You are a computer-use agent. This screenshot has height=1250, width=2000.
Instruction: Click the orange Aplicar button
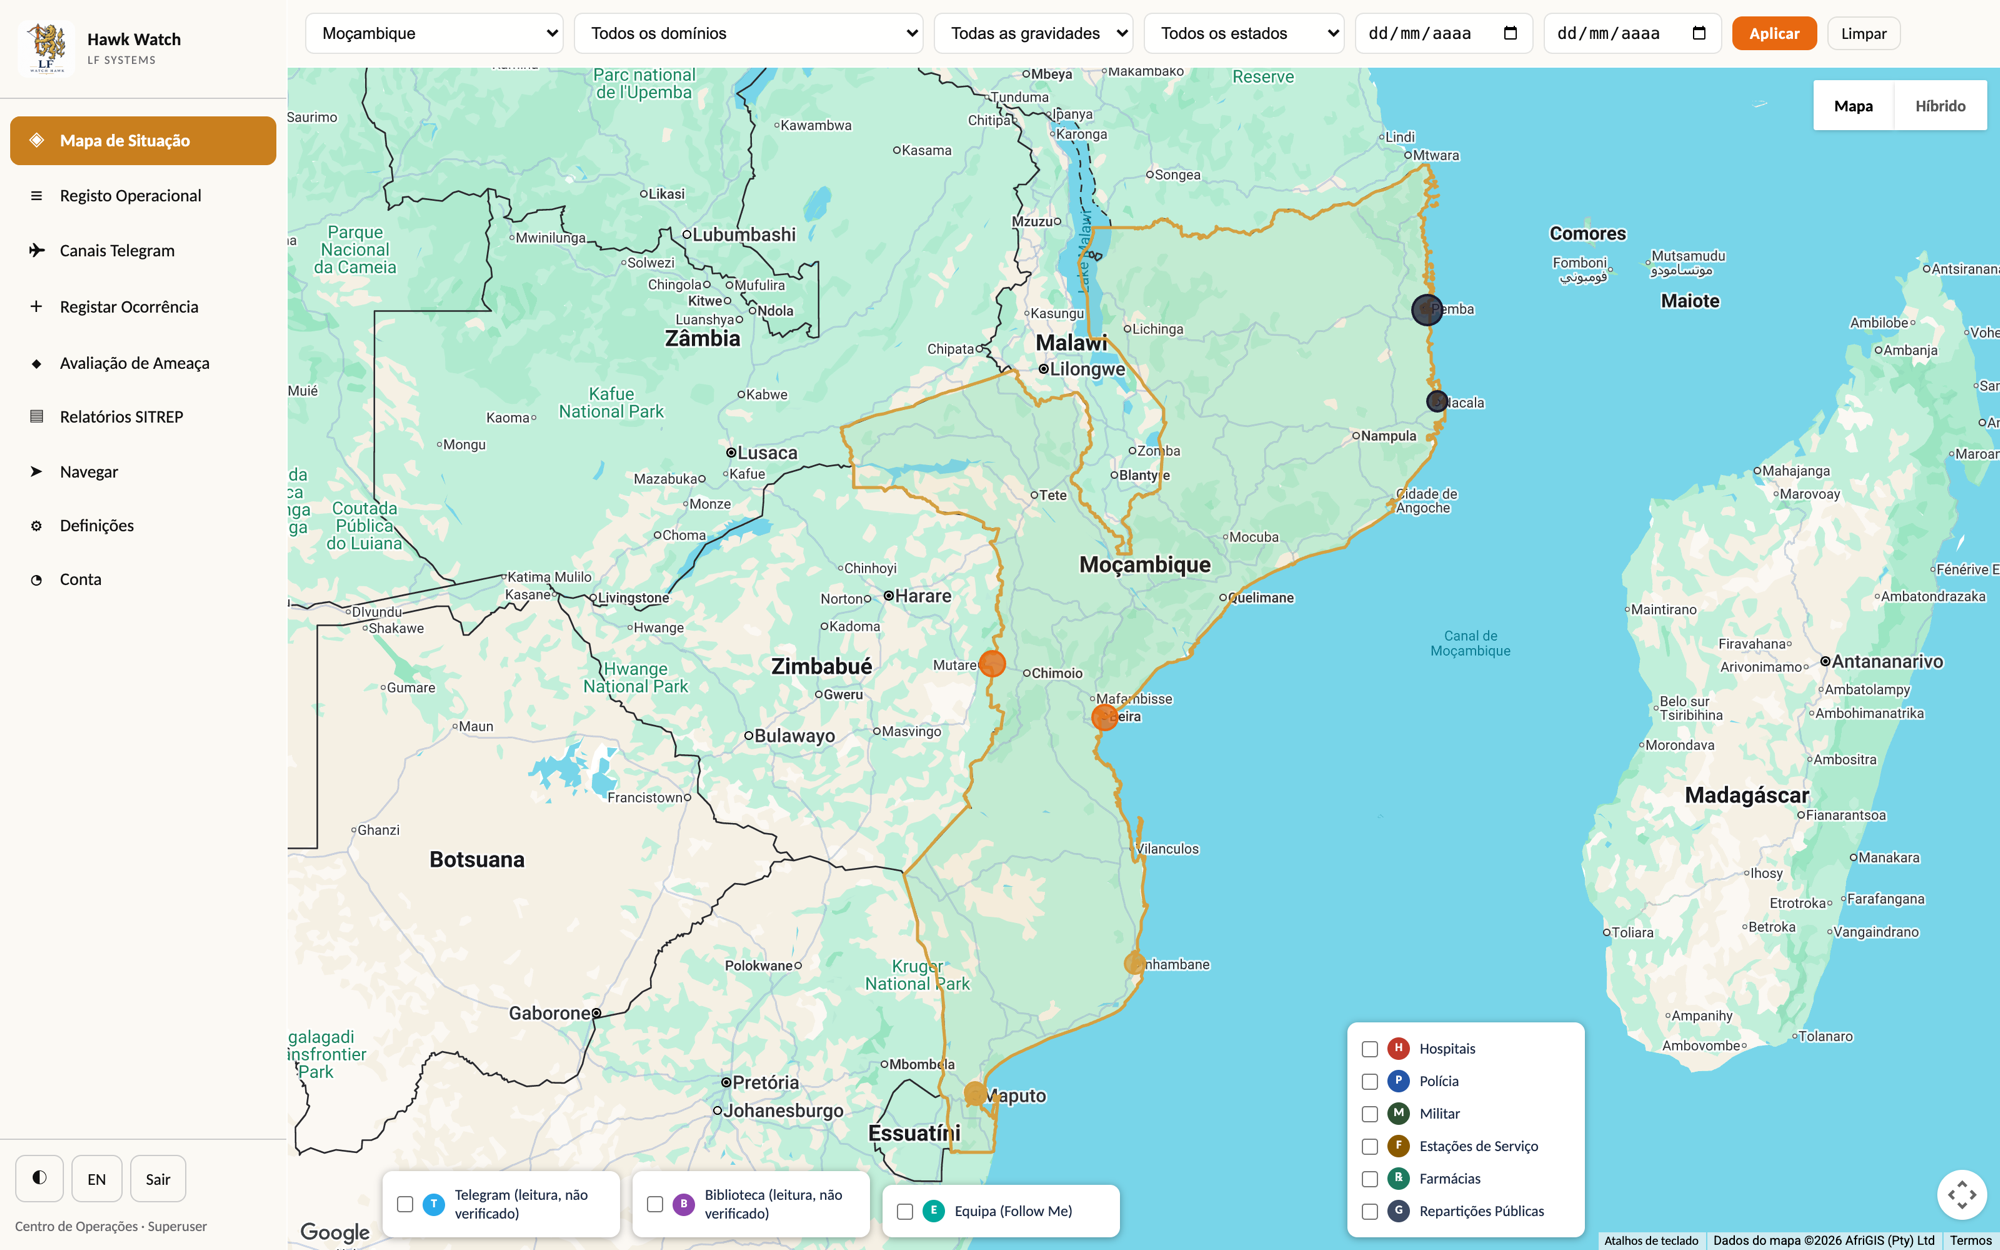point(1774,33)
